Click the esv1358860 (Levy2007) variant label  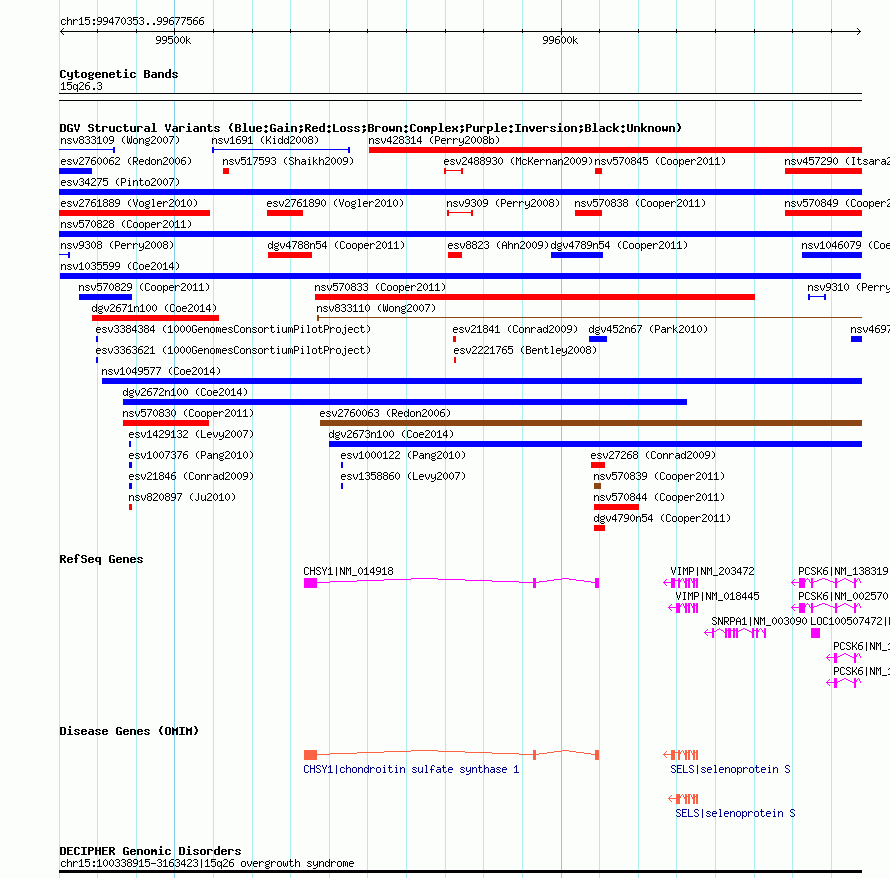[x=403, y=476]
